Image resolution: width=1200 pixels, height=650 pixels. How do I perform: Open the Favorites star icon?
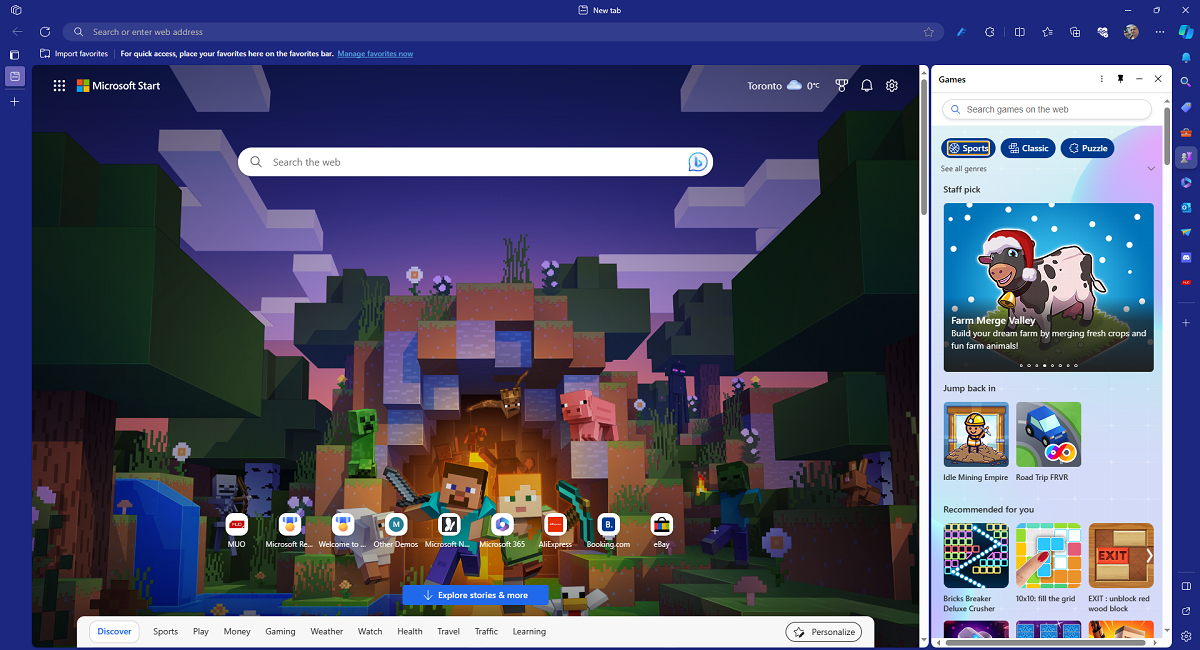(x=1047, y=31)
